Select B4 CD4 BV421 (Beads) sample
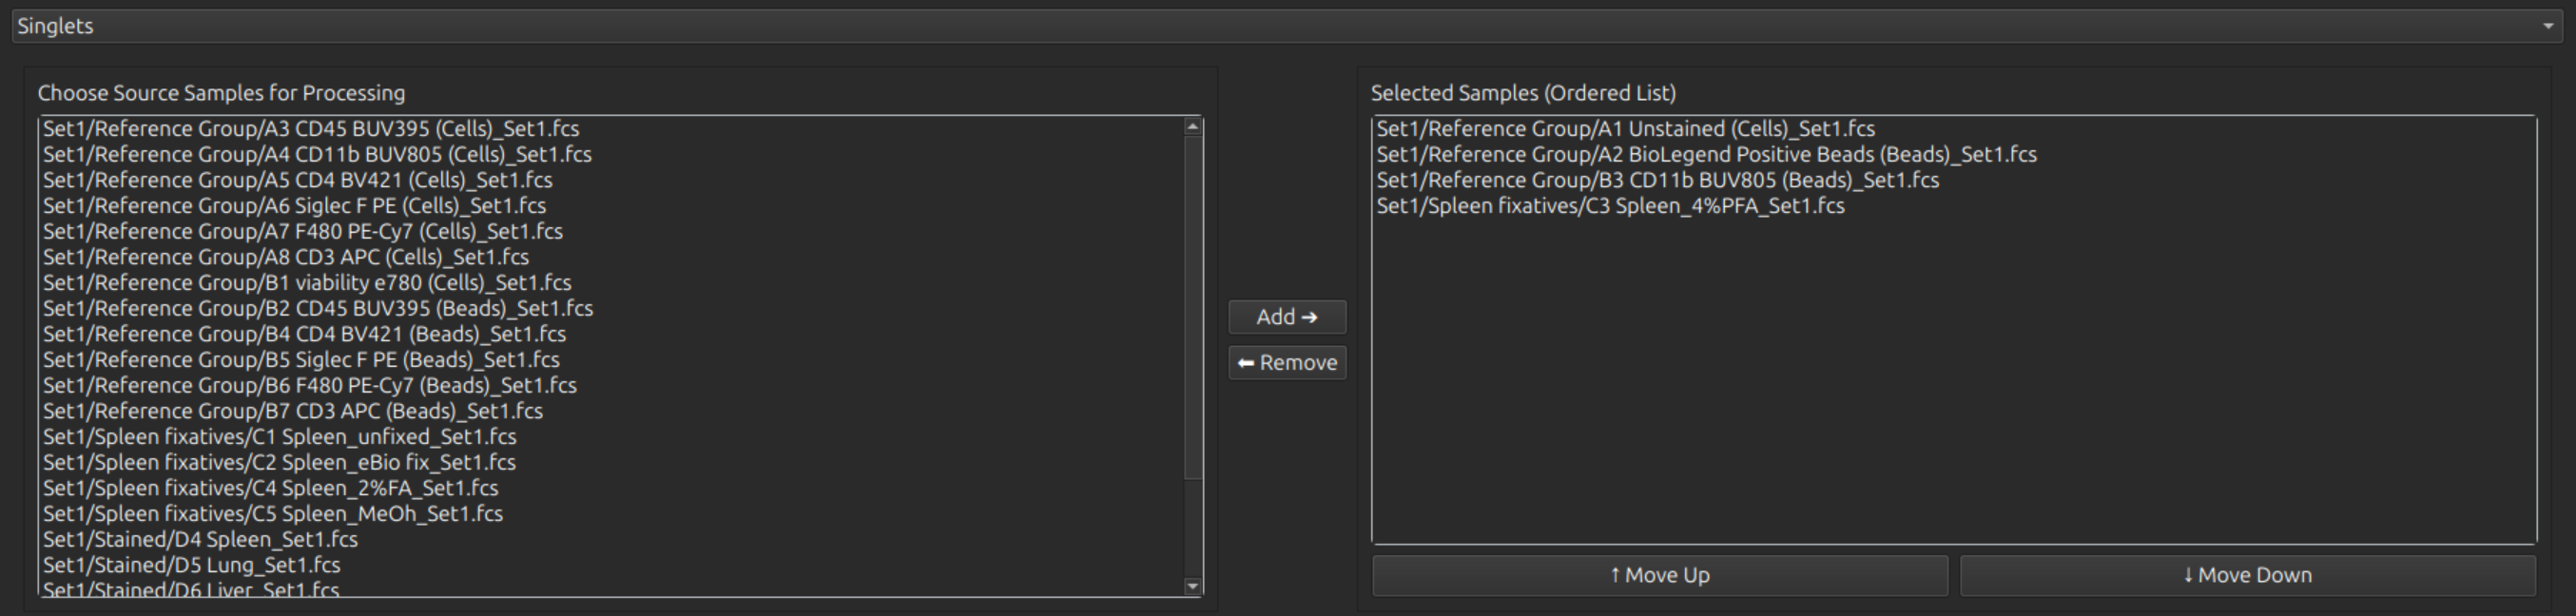2576x616 pixels. (x=611, y=334)
